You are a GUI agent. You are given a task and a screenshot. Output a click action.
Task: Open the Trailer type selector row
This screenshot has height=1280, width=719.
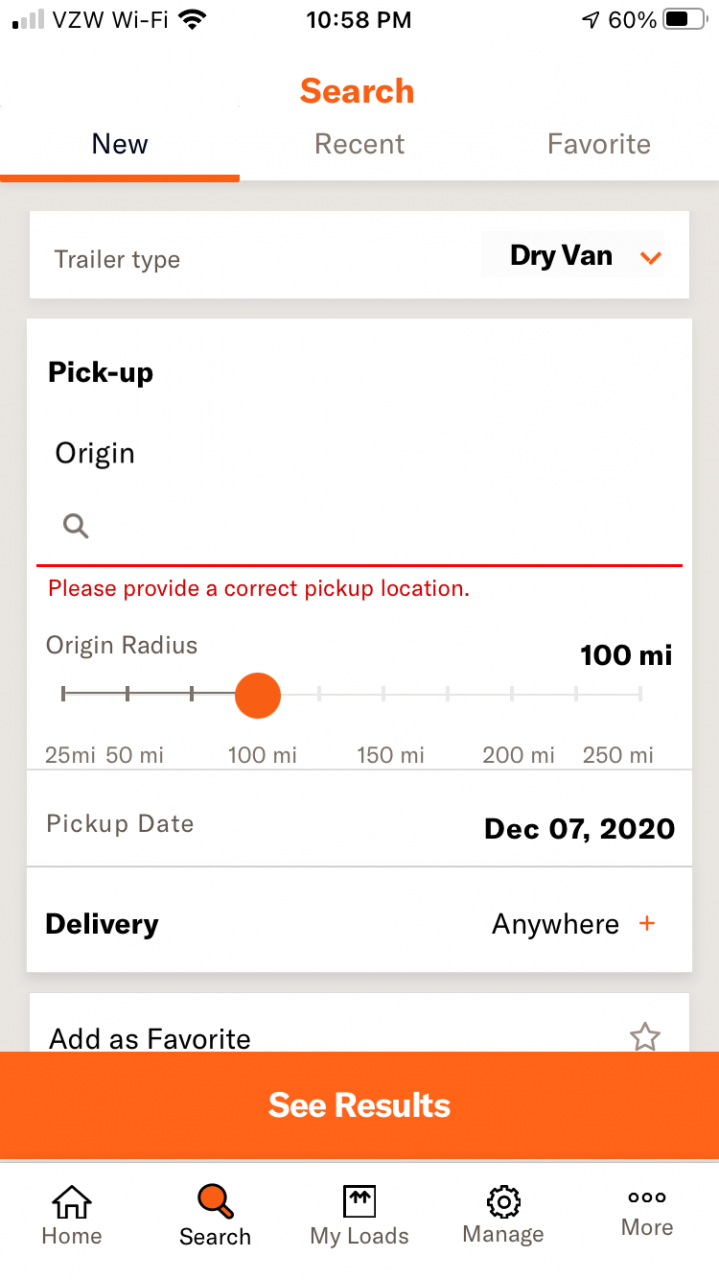pyautogui.click(x=359, y=255)
